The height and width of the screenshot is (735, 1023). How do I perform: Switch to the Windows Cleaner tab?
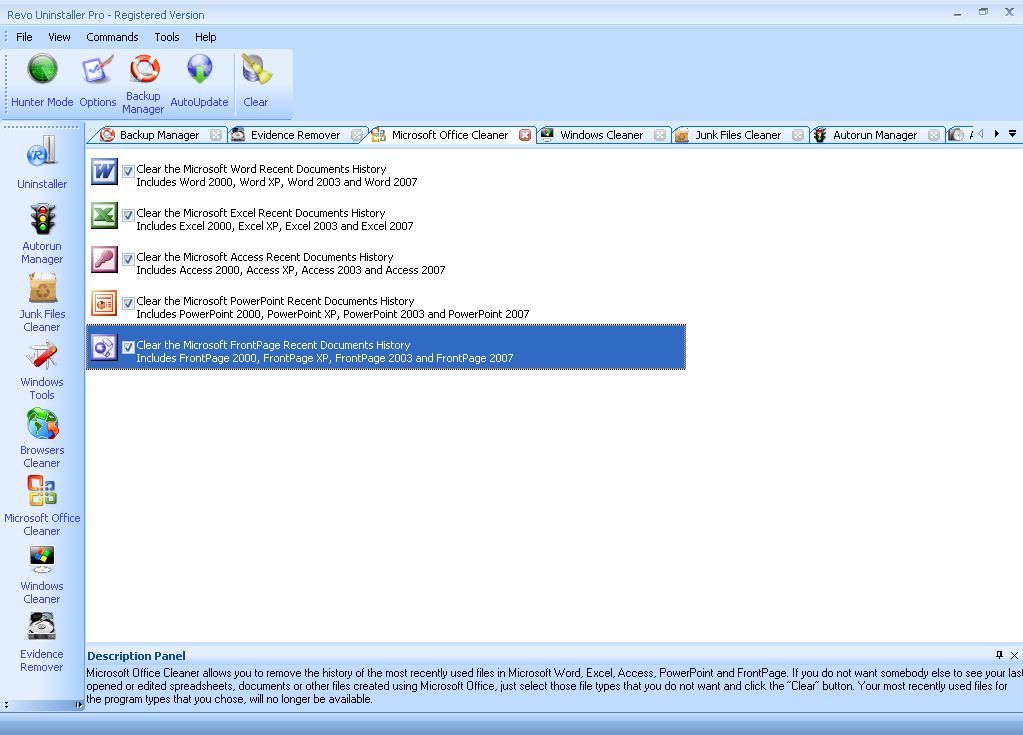click(x=600, y=133)
